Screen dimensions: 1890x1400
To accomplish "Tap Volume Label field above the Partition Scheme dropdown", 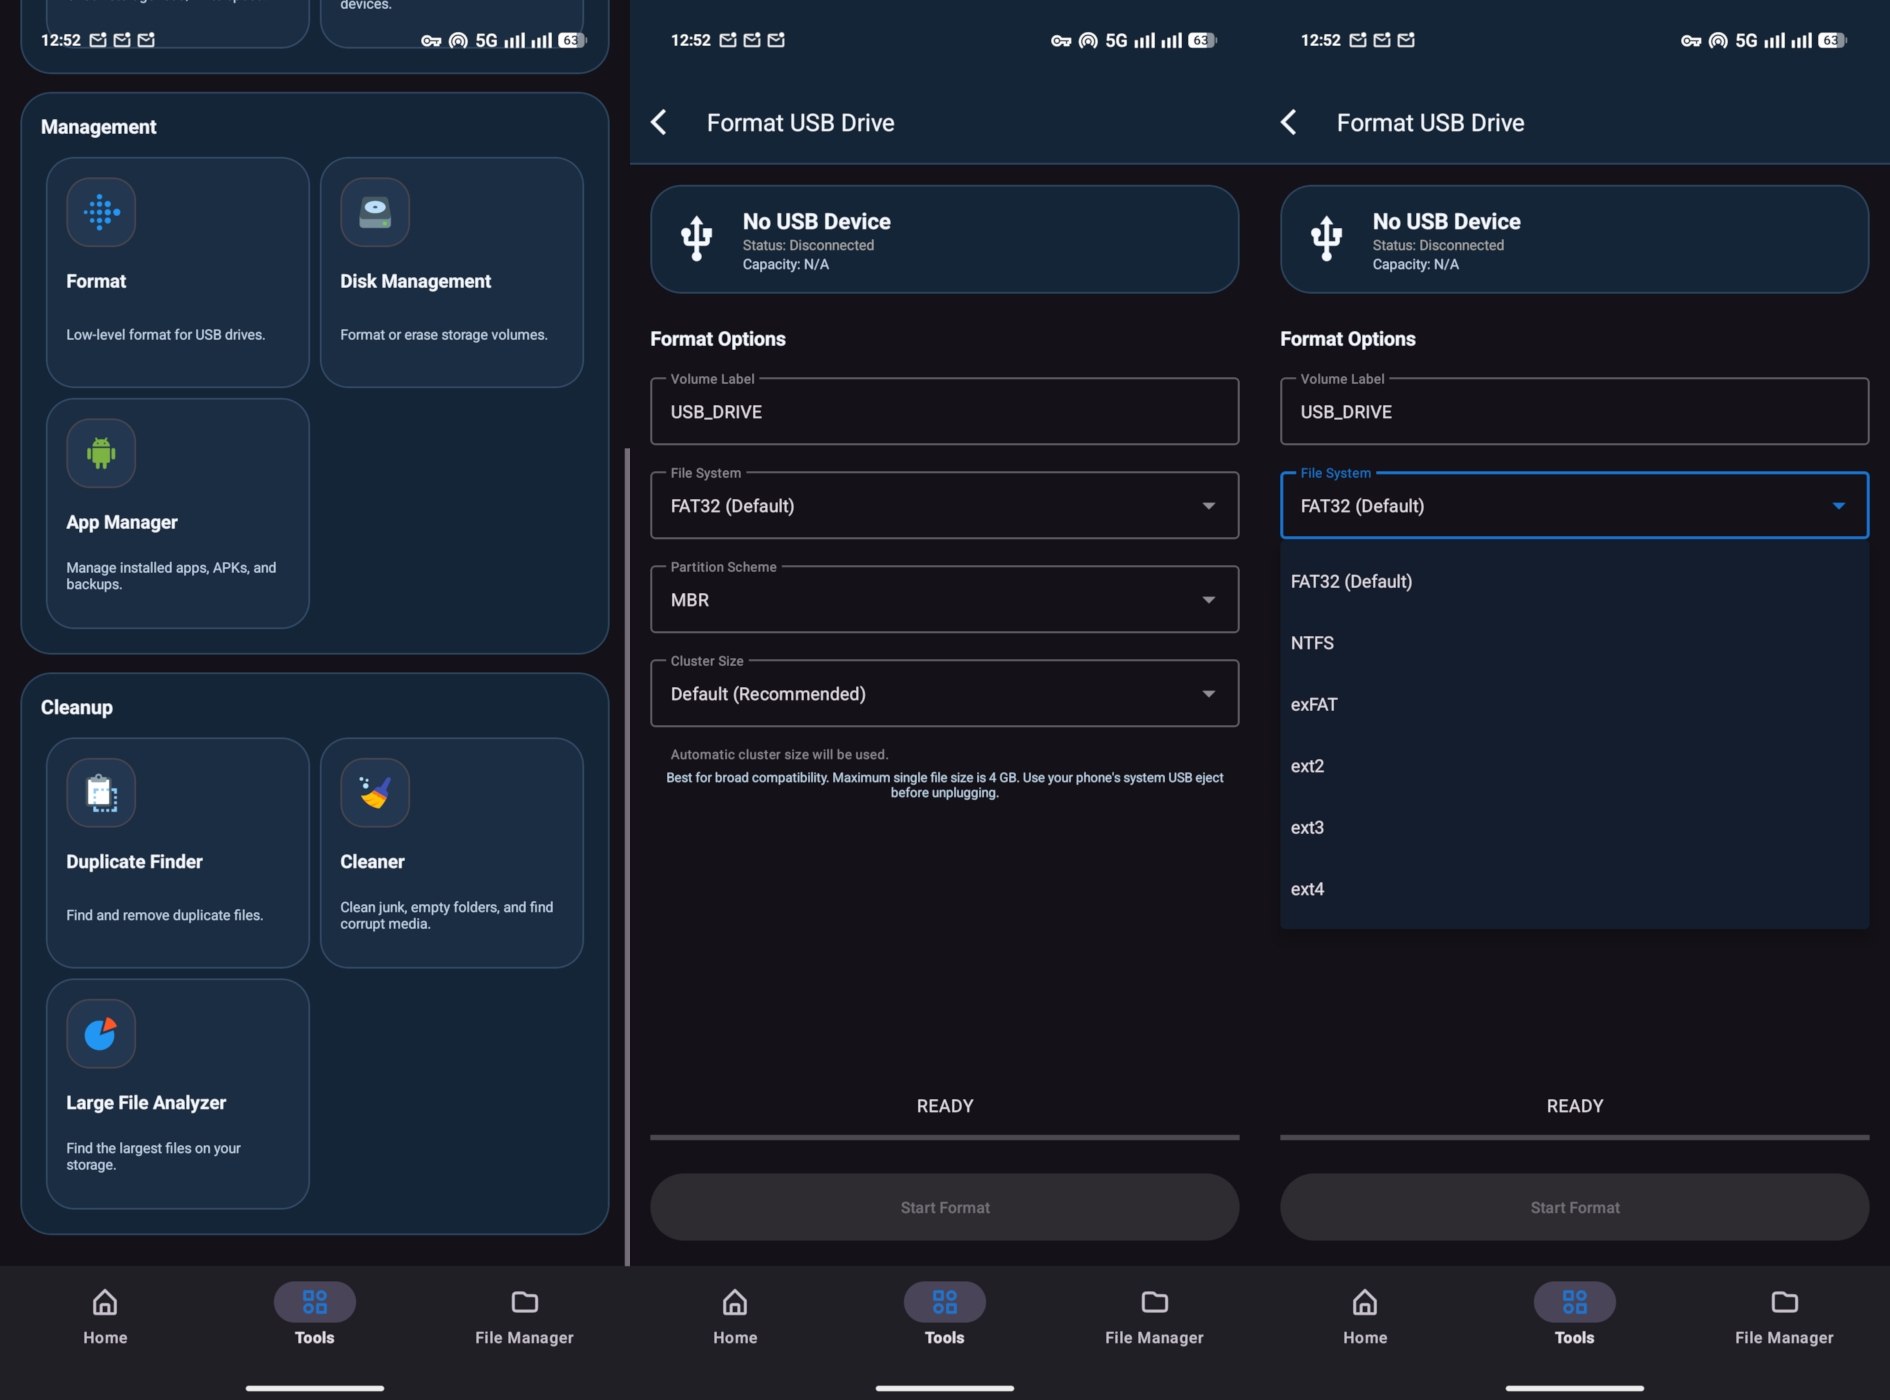I will click(944, 412).
